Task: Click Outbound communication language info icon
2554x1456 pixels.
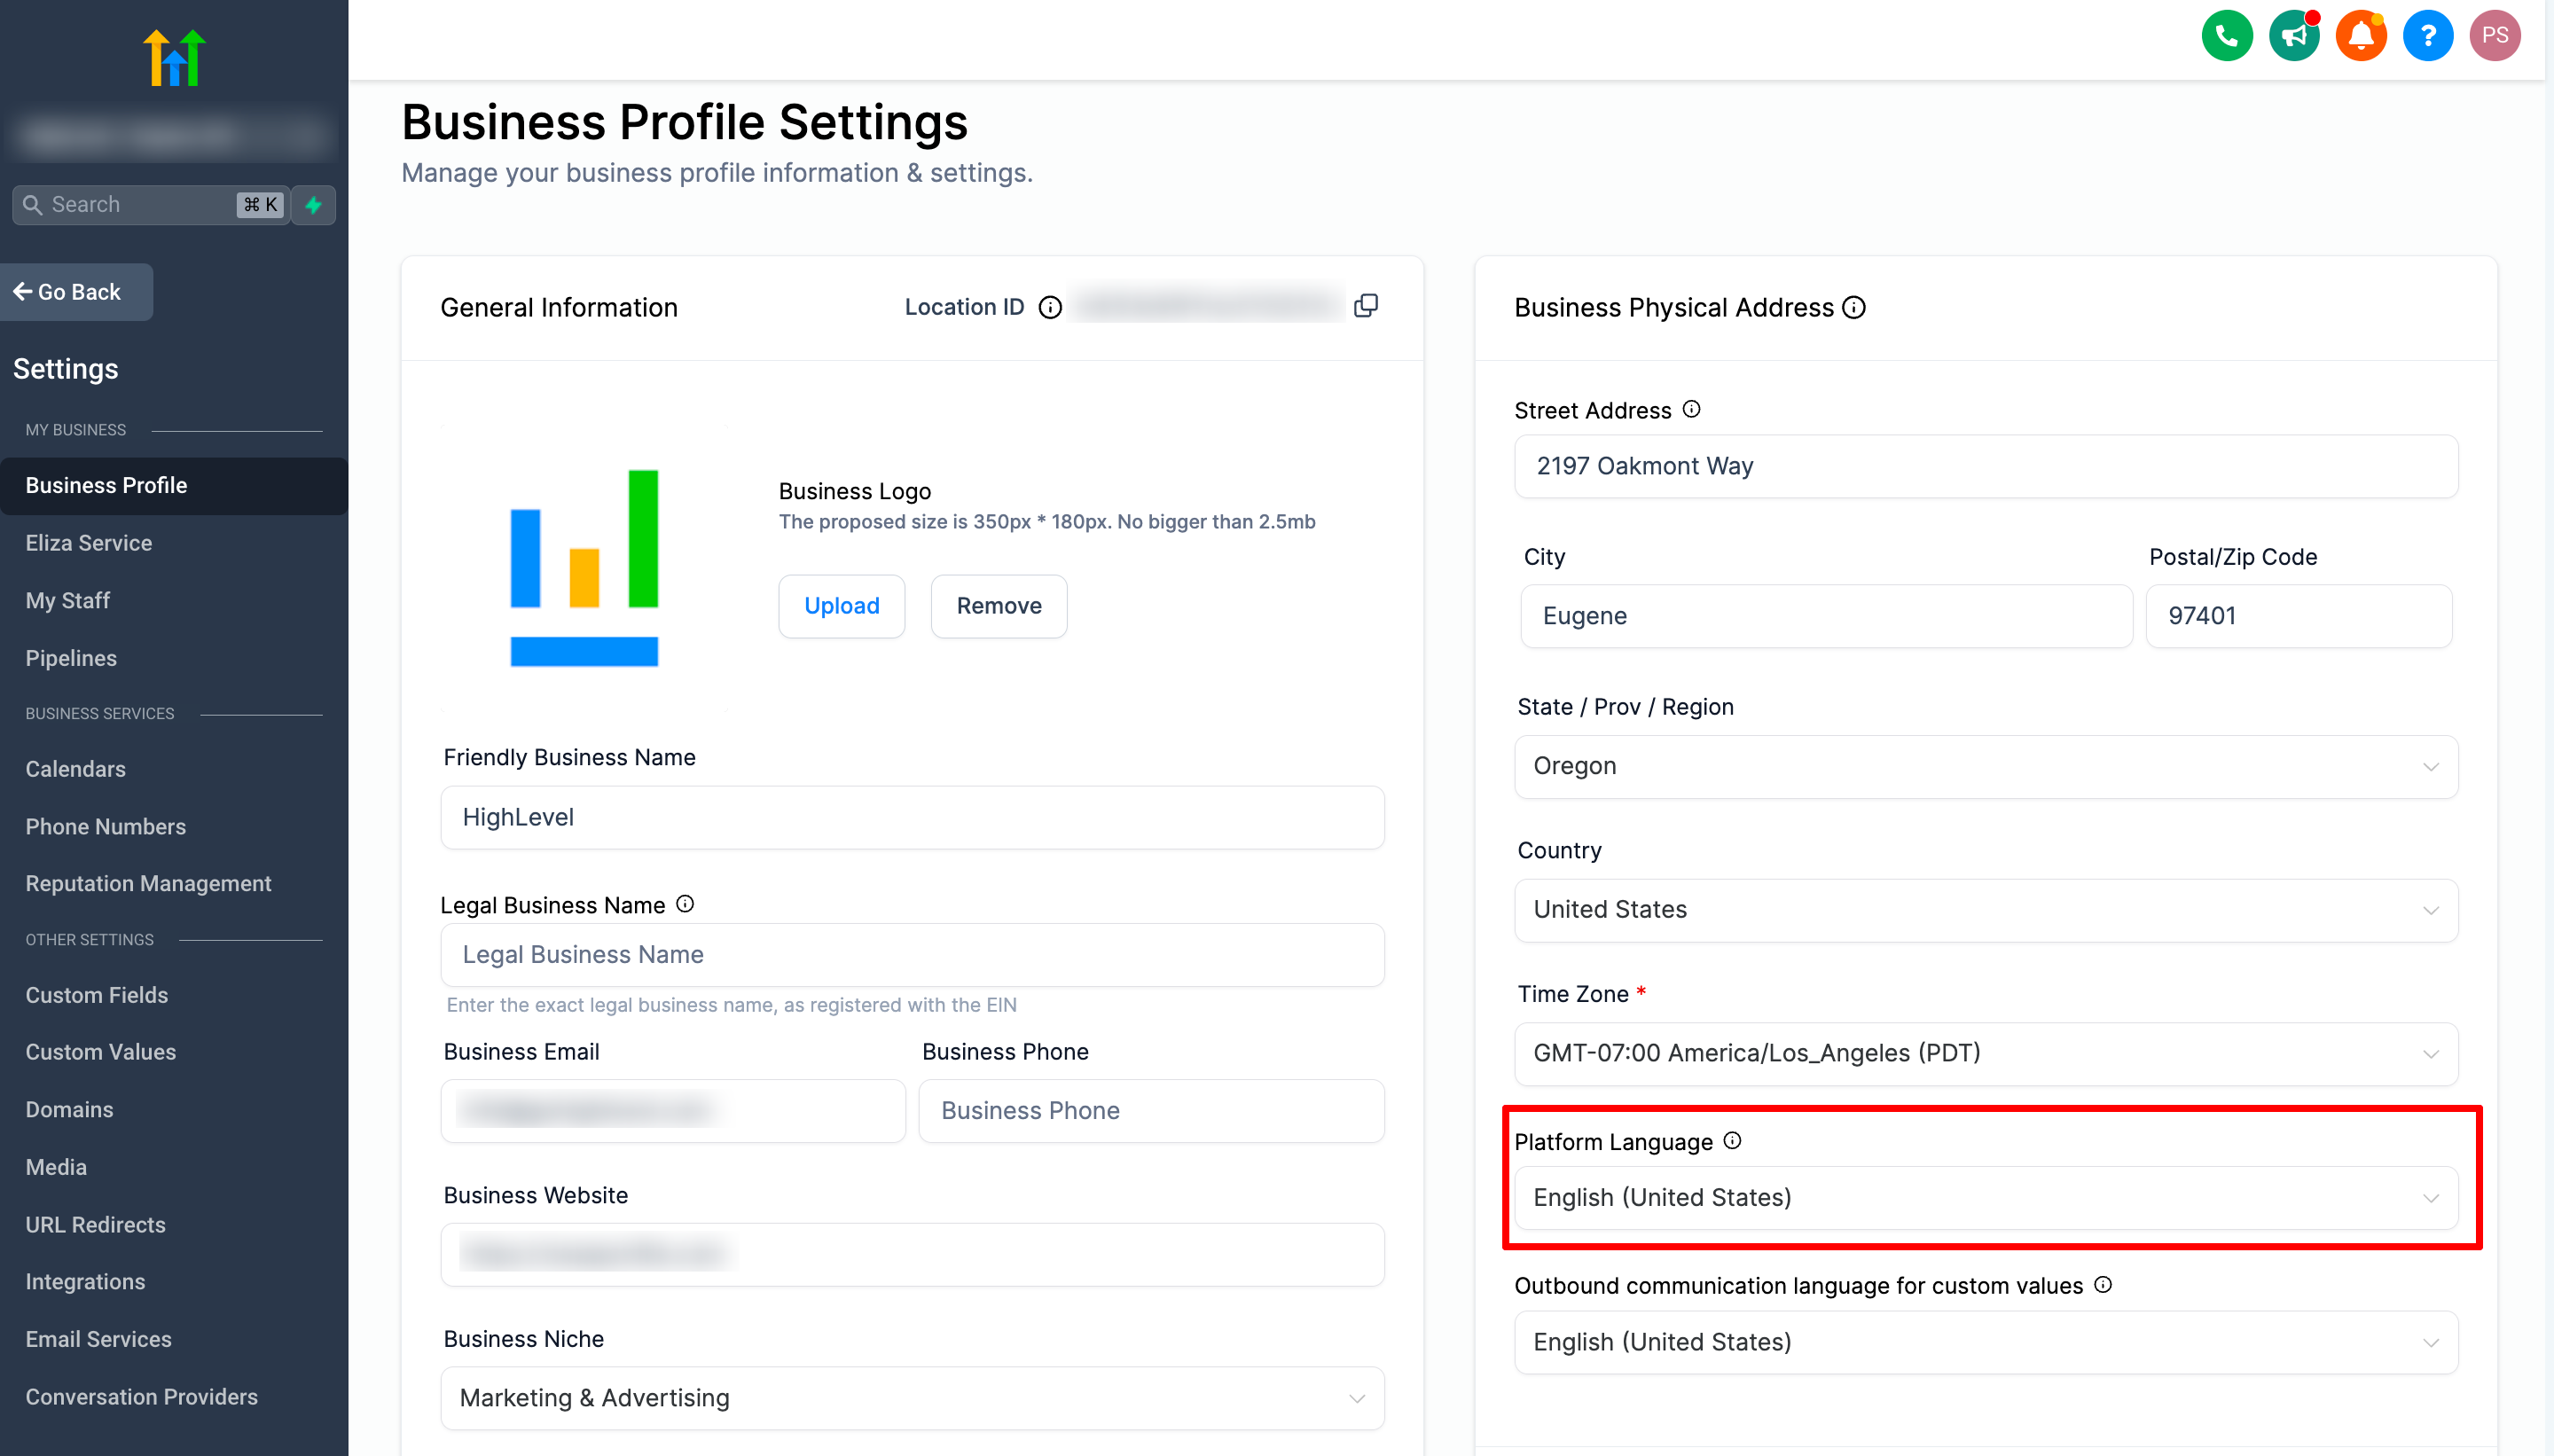Action: [x=2102, y=1285]
